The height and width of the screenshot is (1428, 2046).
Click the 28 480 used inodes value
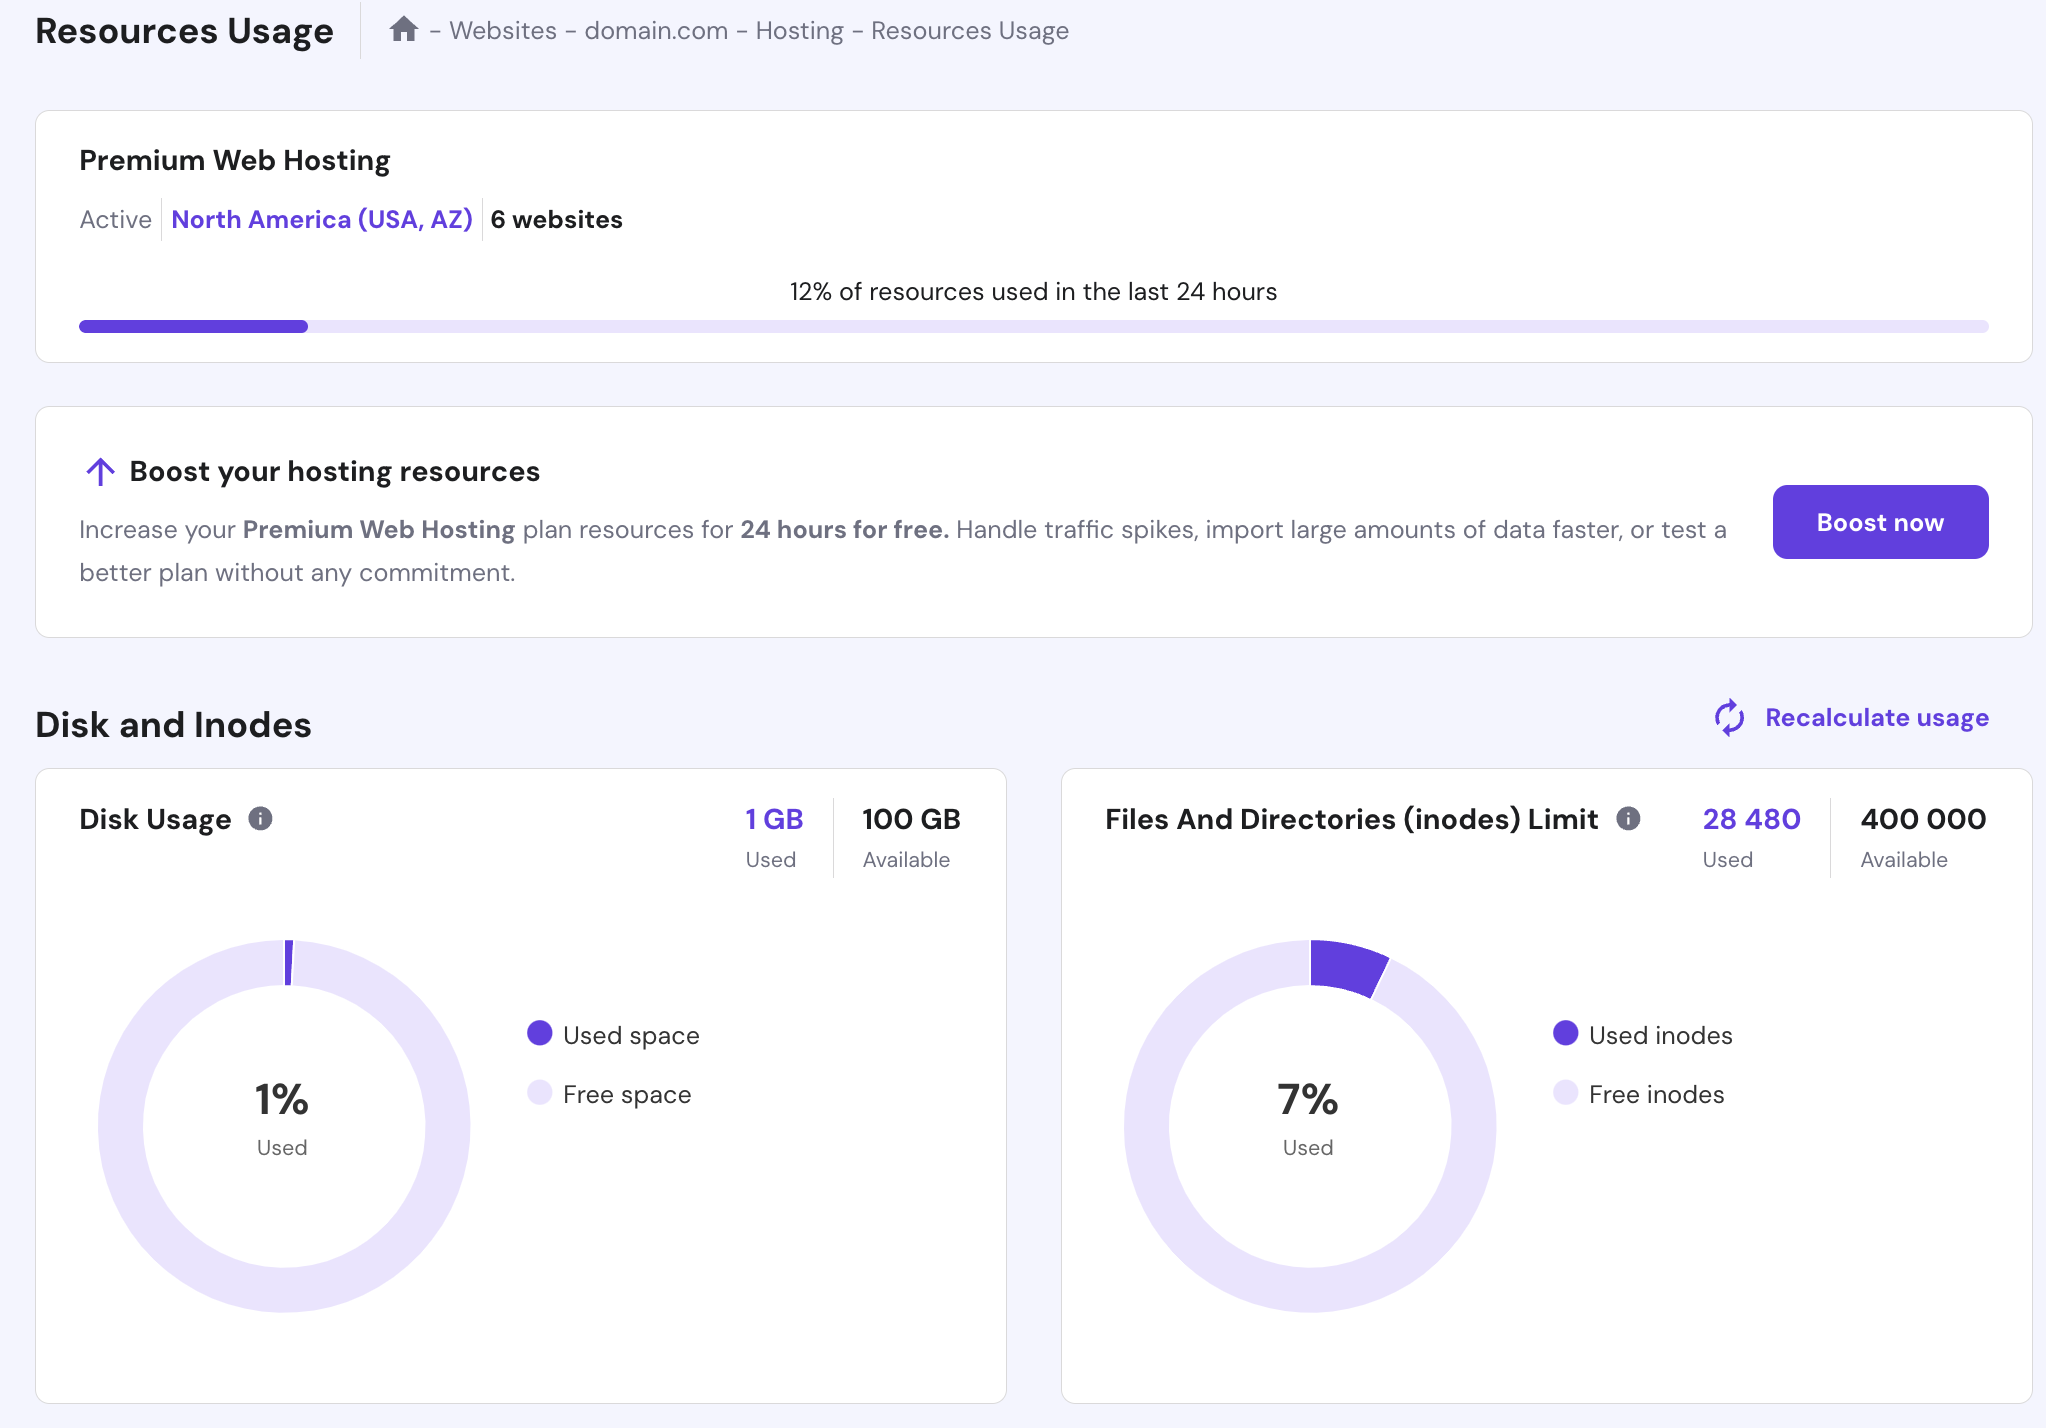(x=1751, y=820)
